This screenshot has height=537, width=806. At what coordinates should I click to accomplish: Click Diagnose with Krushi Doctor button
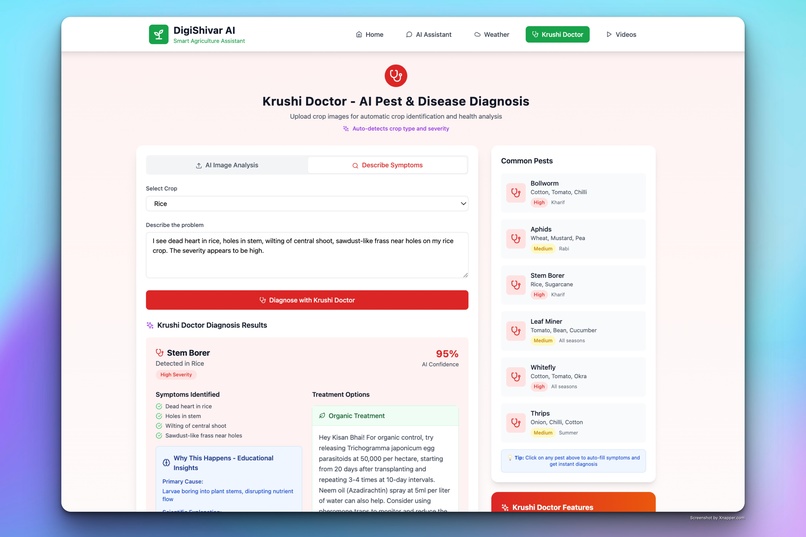pos(307,300)
